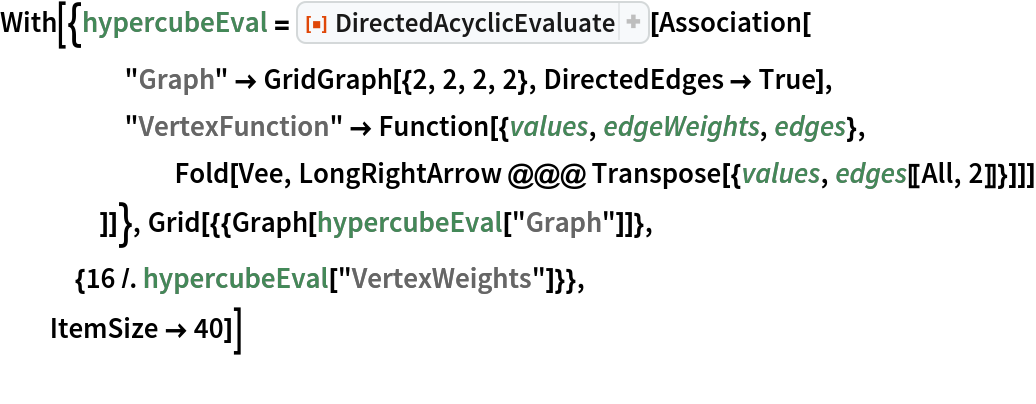Click hypercubeEval on the first line
1036x404 pixels.
(x=175, y=22)
